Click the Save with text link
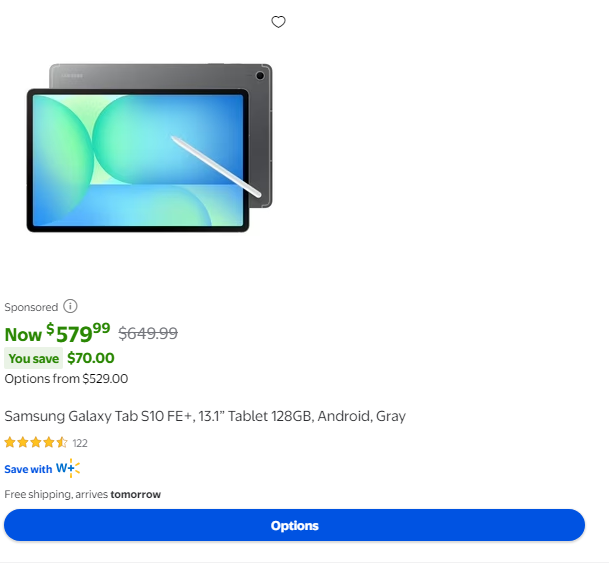 tap(28, 469)
